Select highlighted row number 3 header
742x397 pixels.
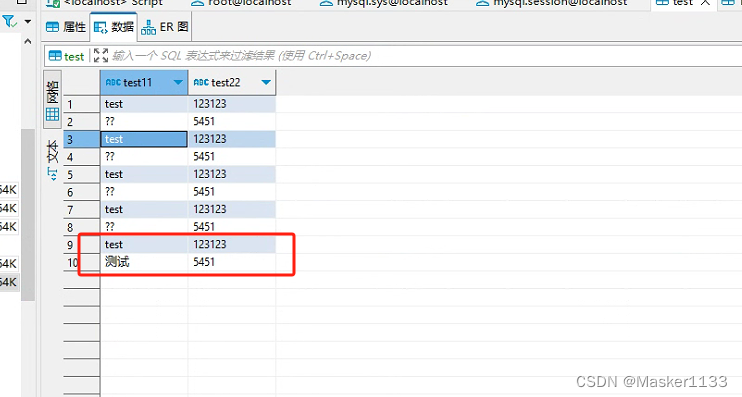(x=81, y=139)
